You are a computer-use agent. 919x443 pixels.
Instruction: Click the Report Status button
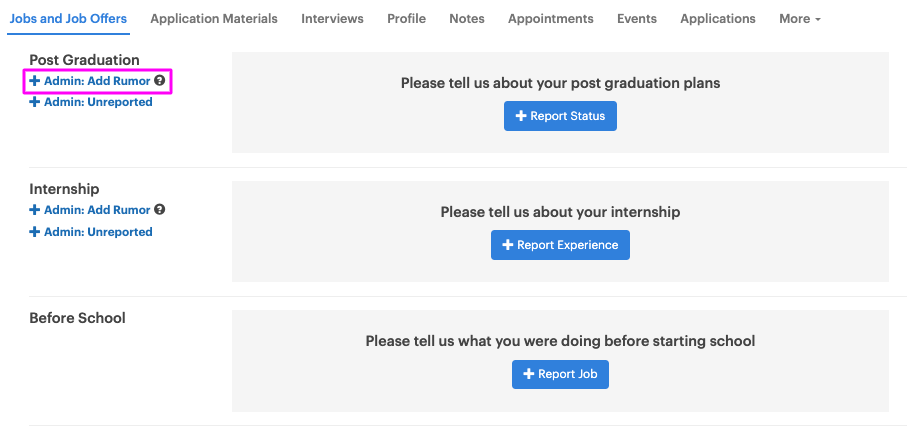pos(560,116)
